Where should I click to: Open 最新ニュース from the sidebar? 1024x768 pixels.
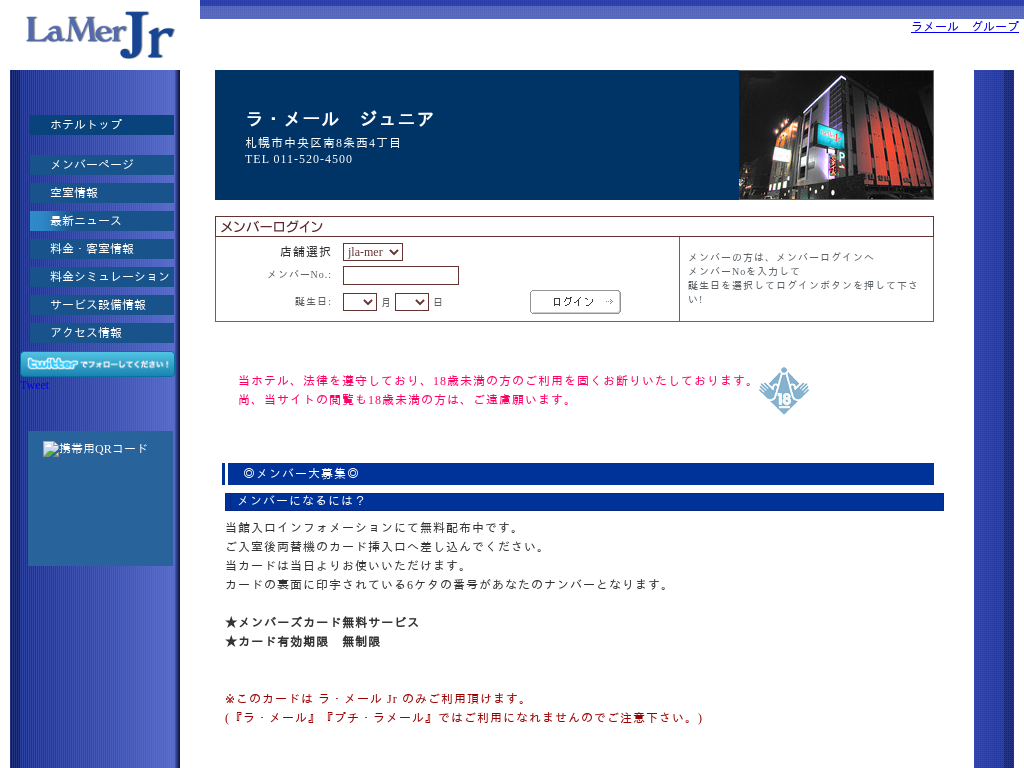pyautogui.click(x=101, y=221)
